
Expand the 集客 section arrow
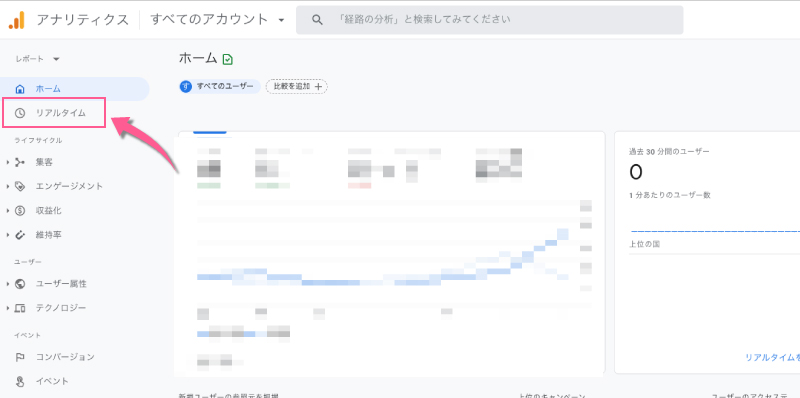pyautogui.click(x=8, y=162)
